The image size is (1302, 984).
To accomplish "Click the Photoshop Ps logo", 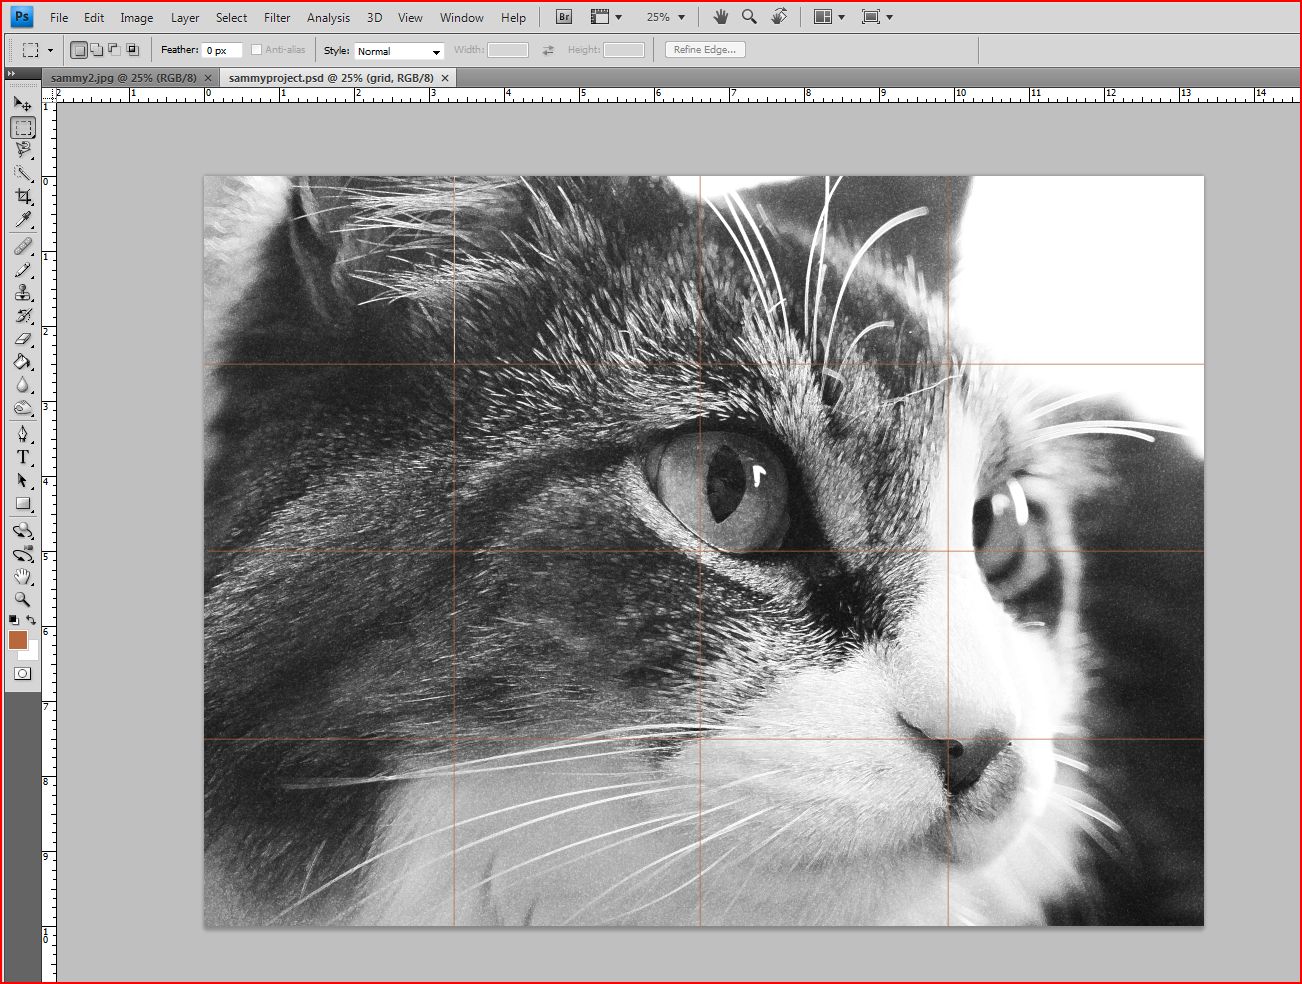I will (21, 17).
